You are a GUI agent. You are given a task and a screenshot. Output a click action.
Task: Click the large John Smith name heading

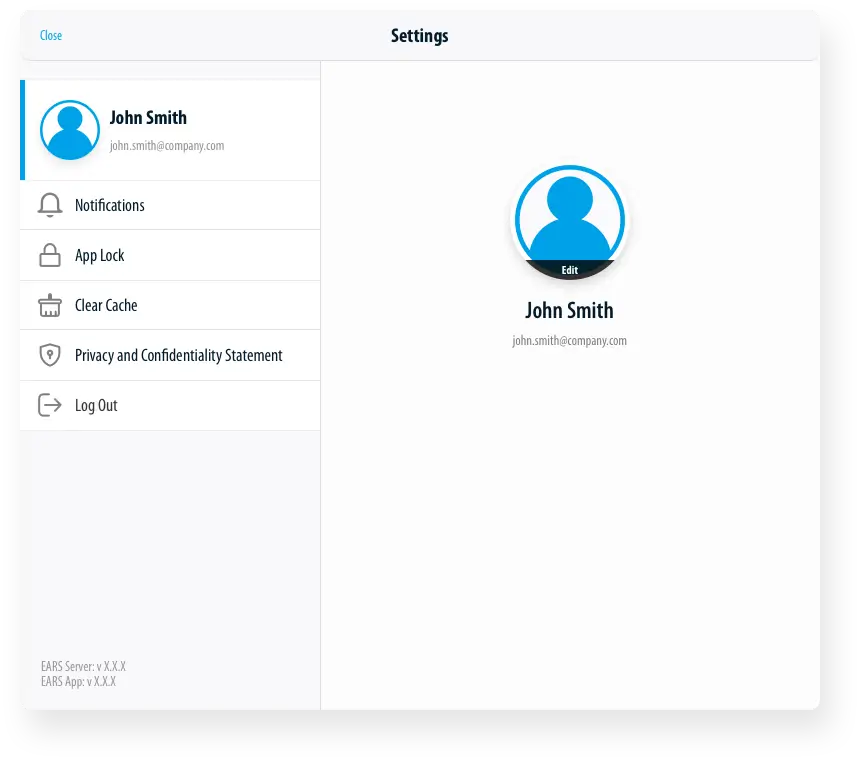tap(569, 310)
